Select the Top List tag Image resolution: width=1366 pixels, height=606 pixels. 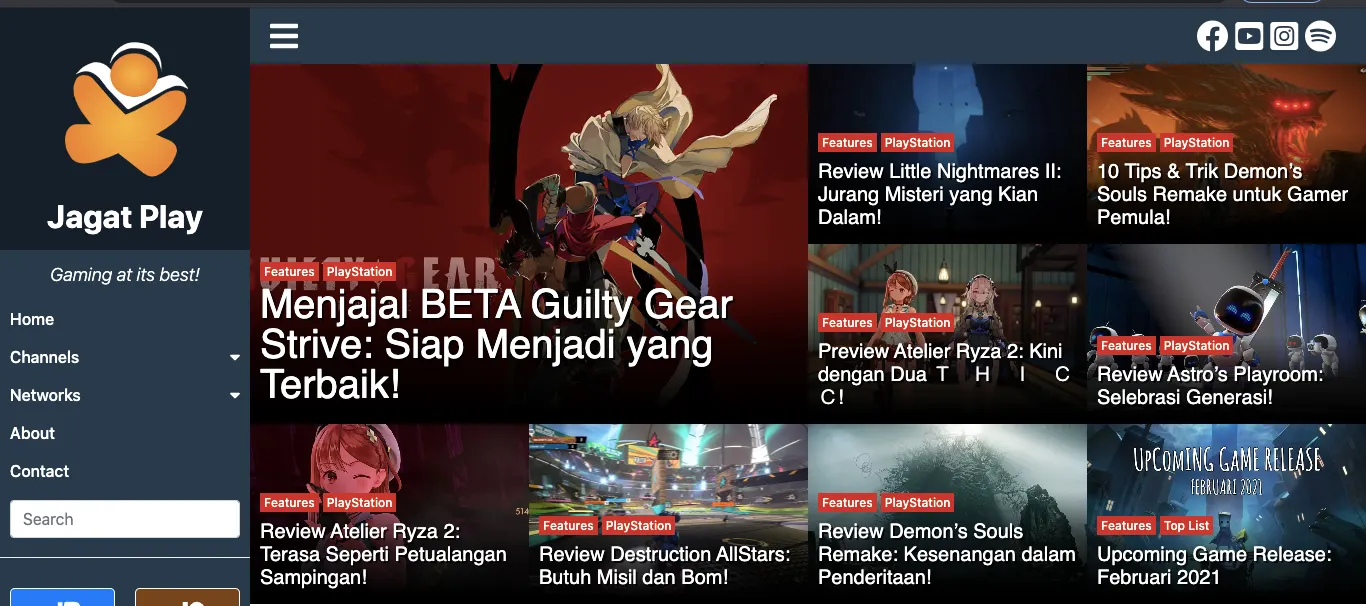tap(1187, 525)
